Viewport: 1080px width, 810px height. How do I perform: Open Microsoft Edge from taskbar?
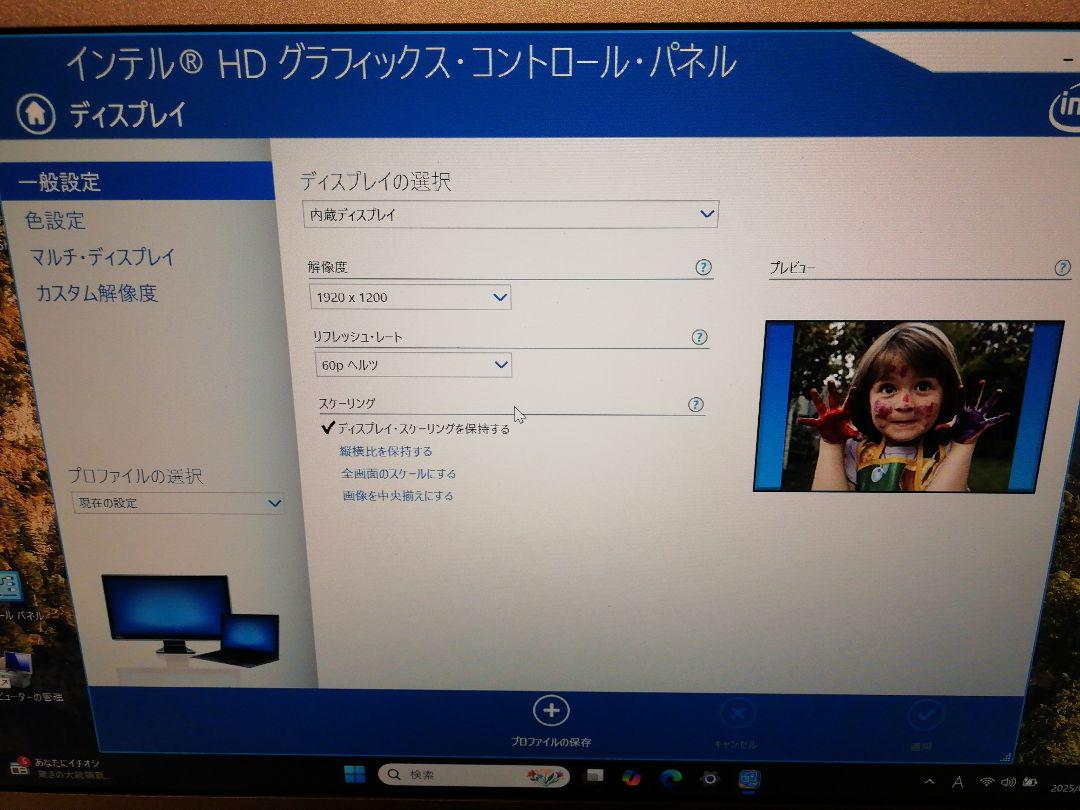coord(670,778)
